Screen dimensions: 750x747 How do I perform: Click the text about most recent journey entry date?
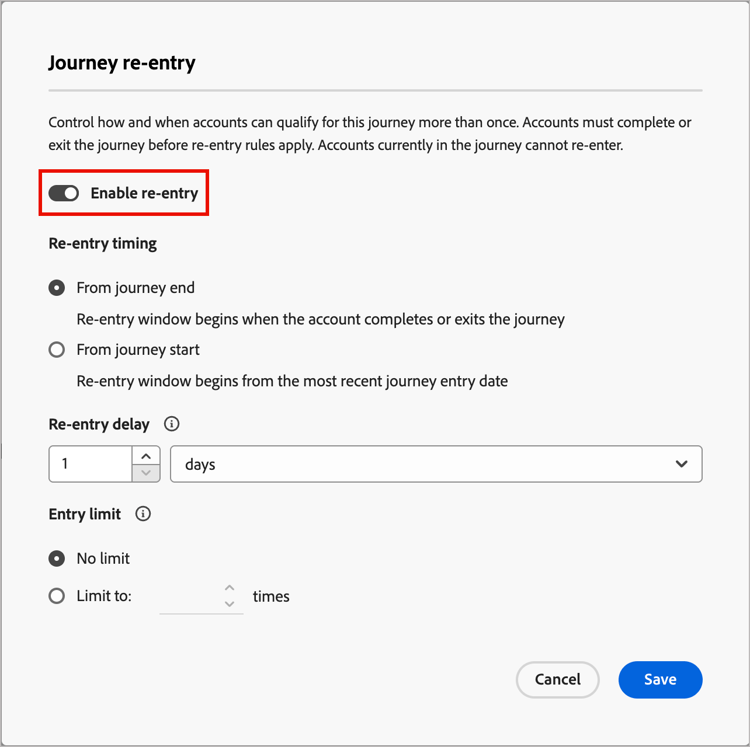point(292,381)
